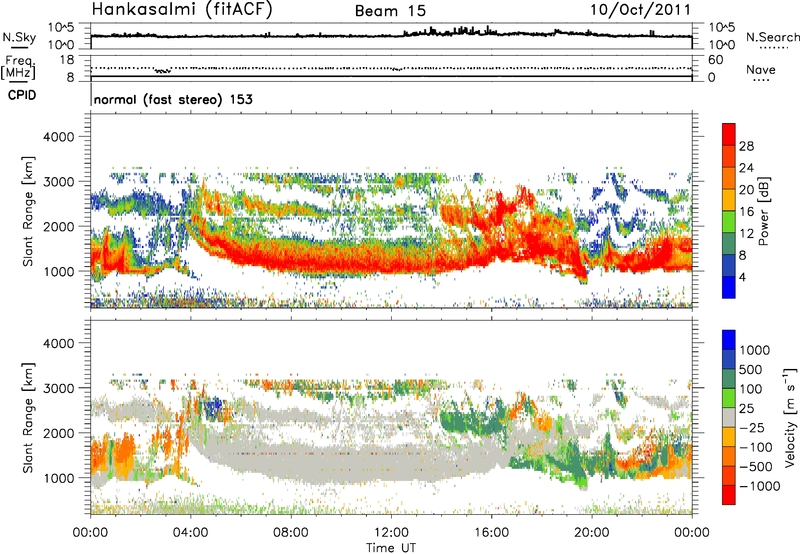The height and width of the screenshot is (554, 800).
Task: Click the -1000 label on velocity colorbar
Action: click(760, 486)
